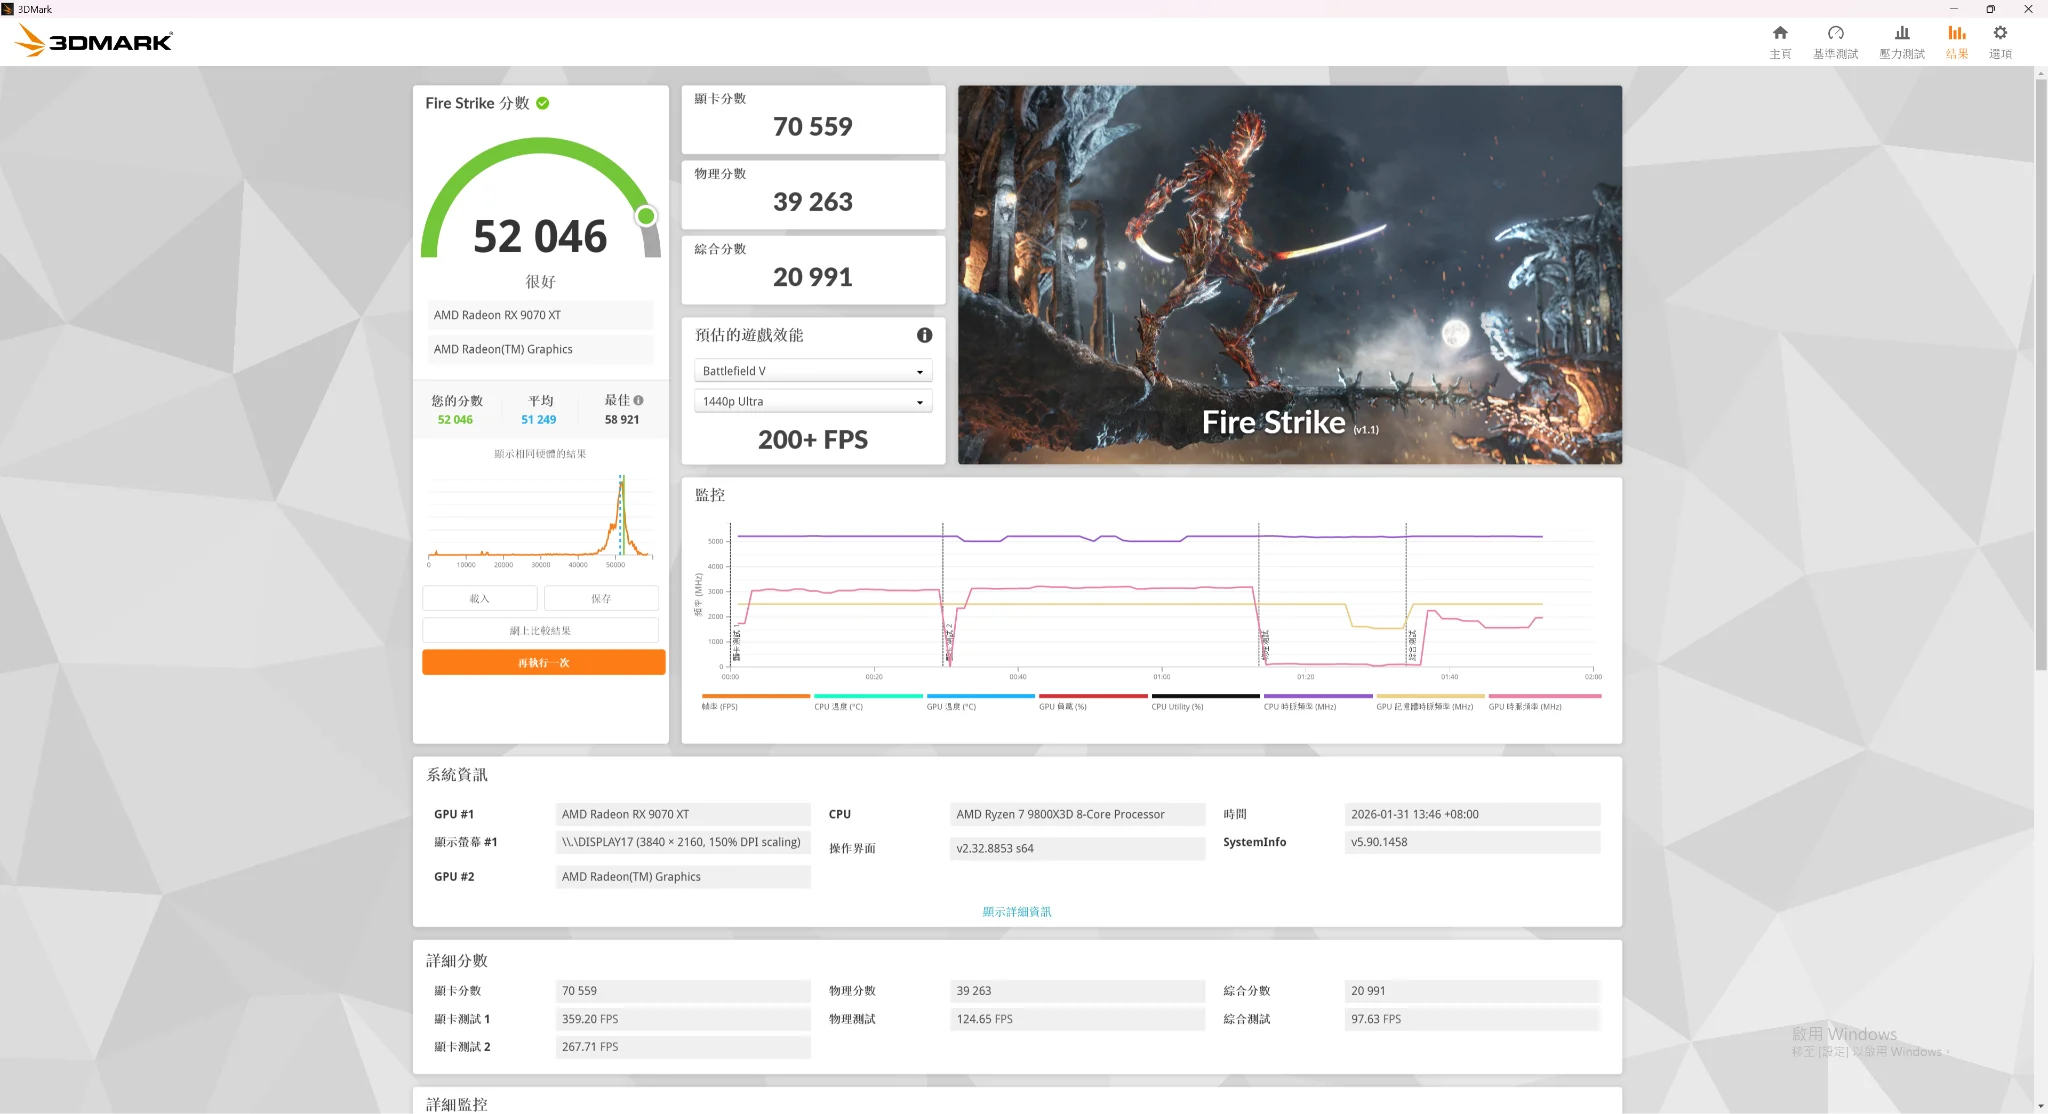Open the Benchmarks (基準測試) section
The image size is (2048, 1114).
(x=1835, y=41)
